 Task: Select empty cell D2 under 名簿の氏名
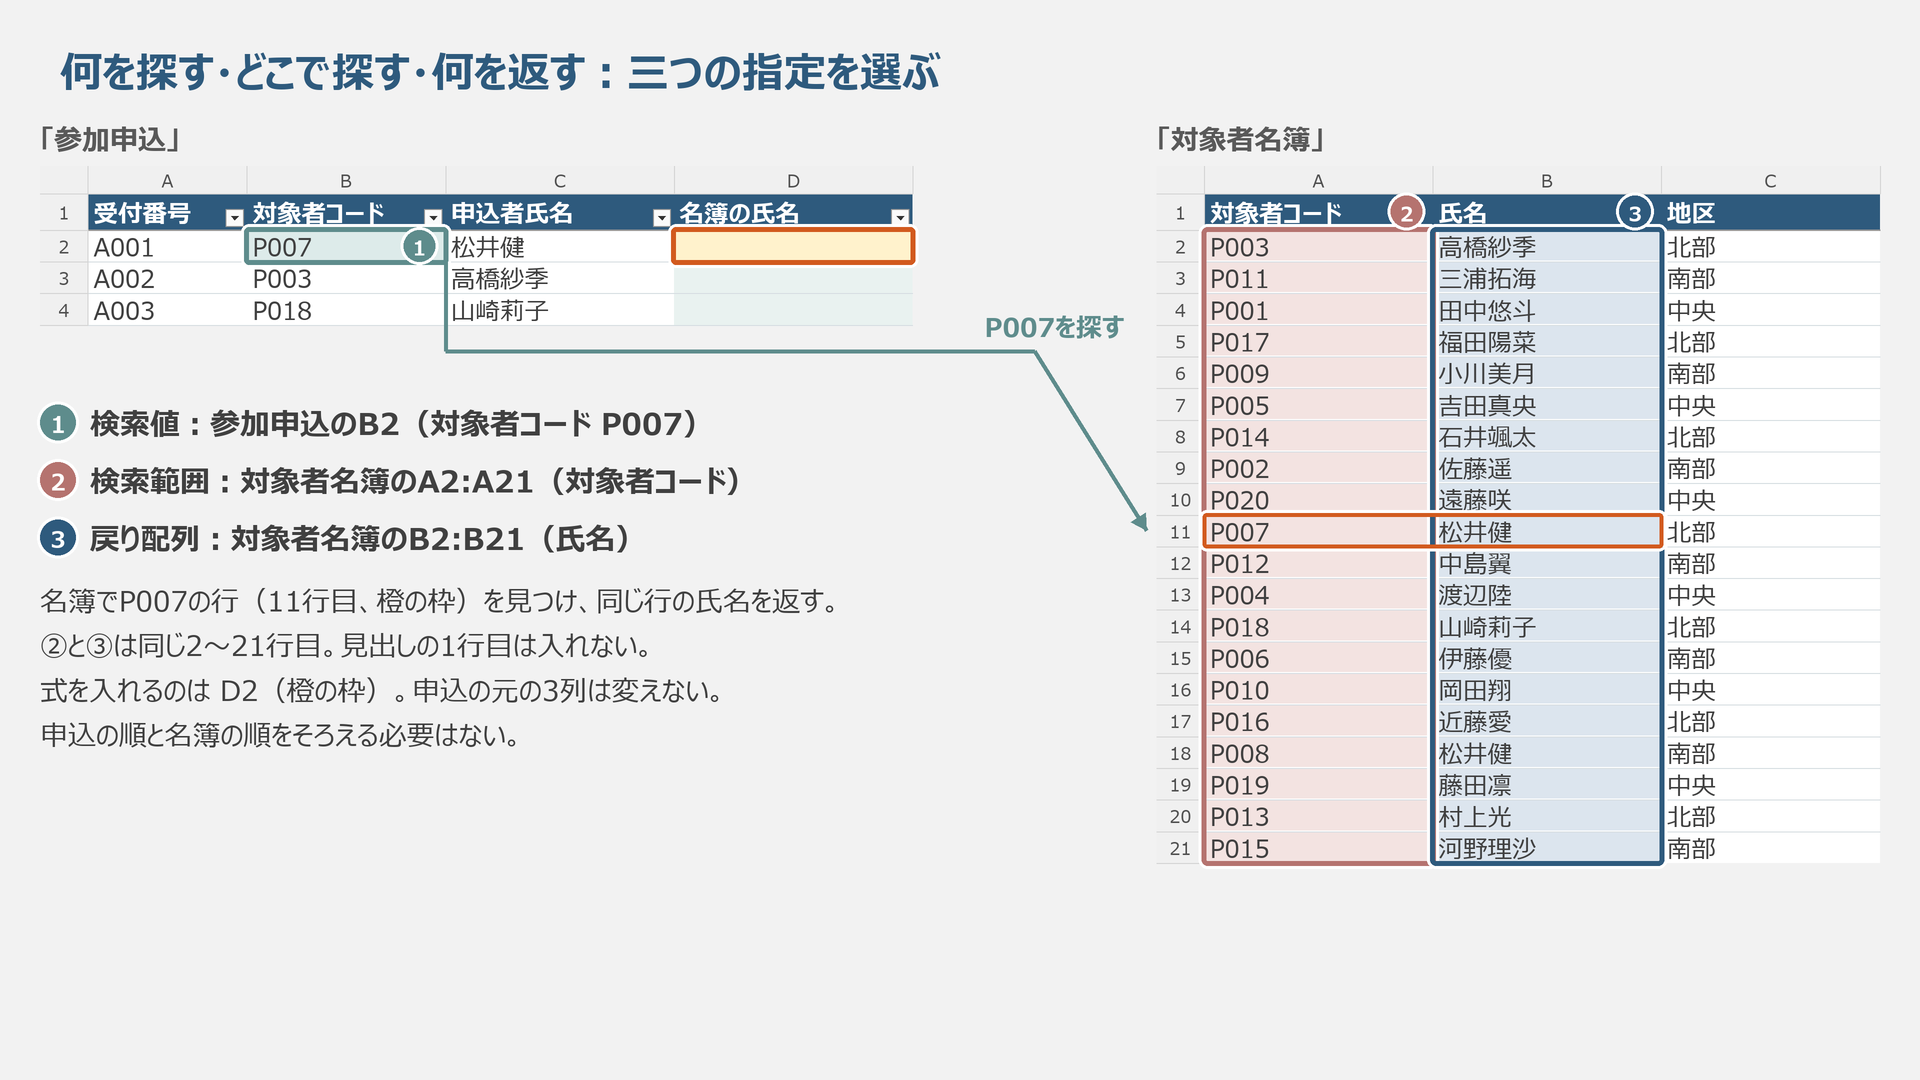pos(793,247)
